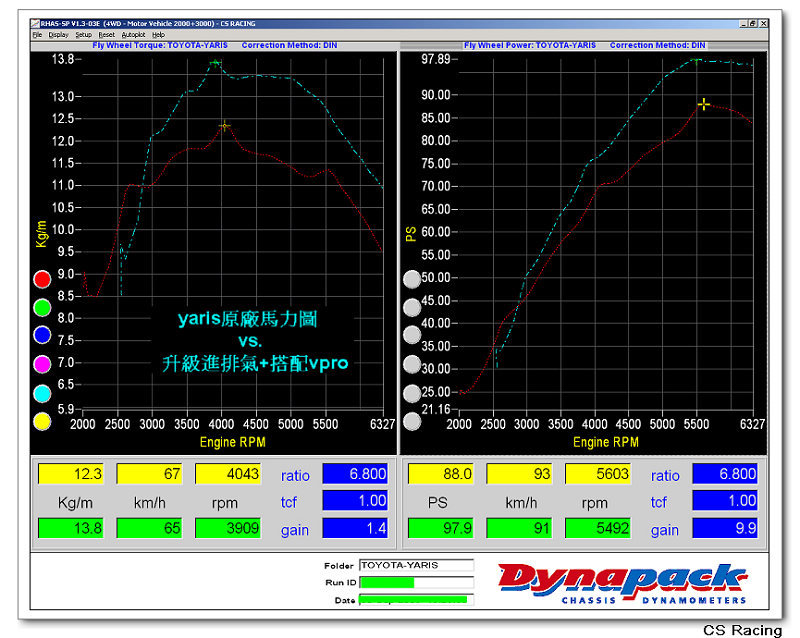Click the yellow power value 88.0
This screenshot has height=638, width=800.
[x=441, y=474]
